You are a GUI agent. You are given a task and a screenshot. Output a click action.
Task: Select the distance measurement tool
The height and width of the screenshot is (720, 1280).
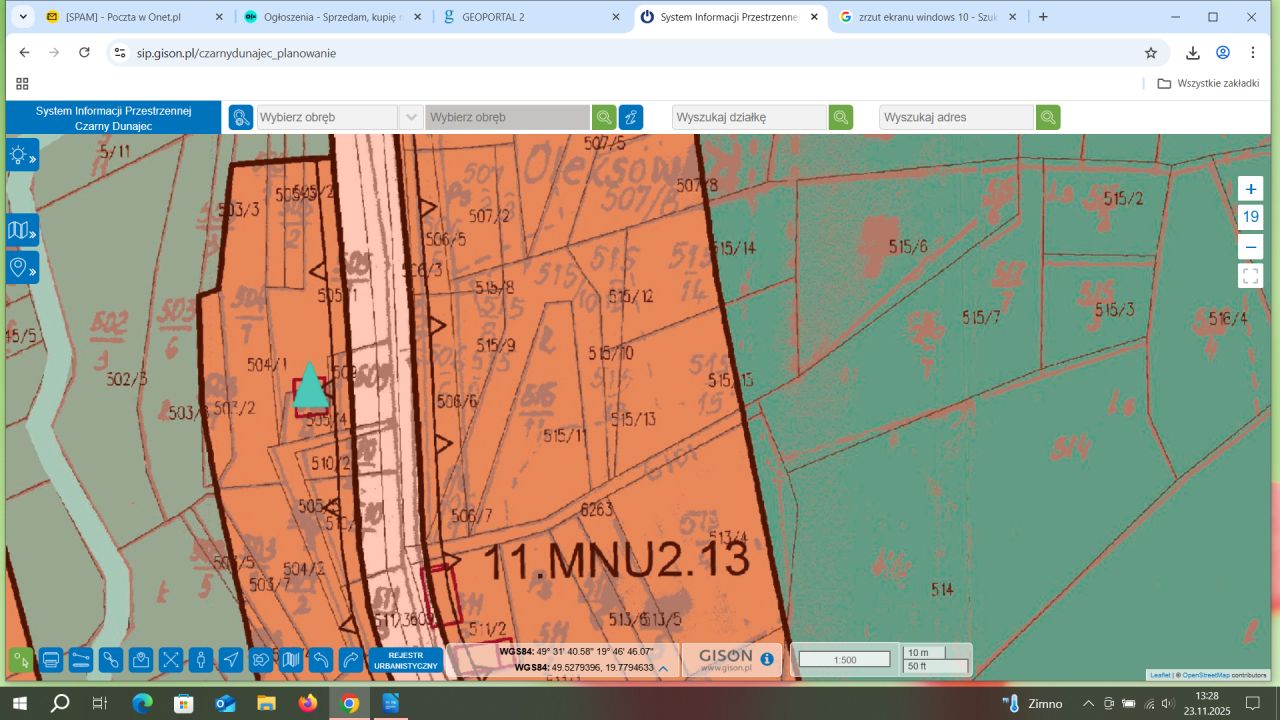(x=81, y=660)
